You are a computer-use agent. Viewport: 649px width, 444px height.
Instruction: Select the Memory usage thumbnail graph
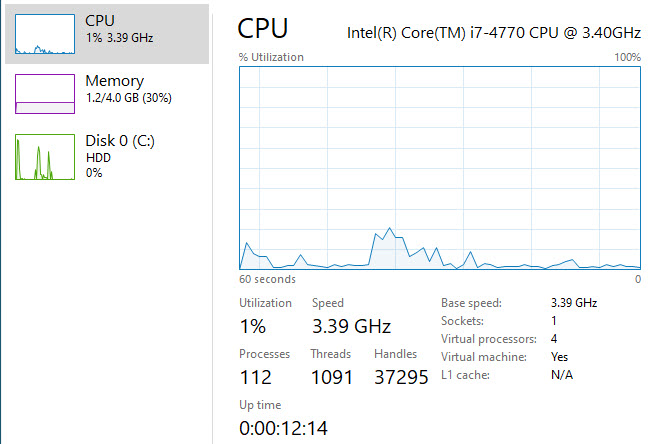(x=45, y=93)
